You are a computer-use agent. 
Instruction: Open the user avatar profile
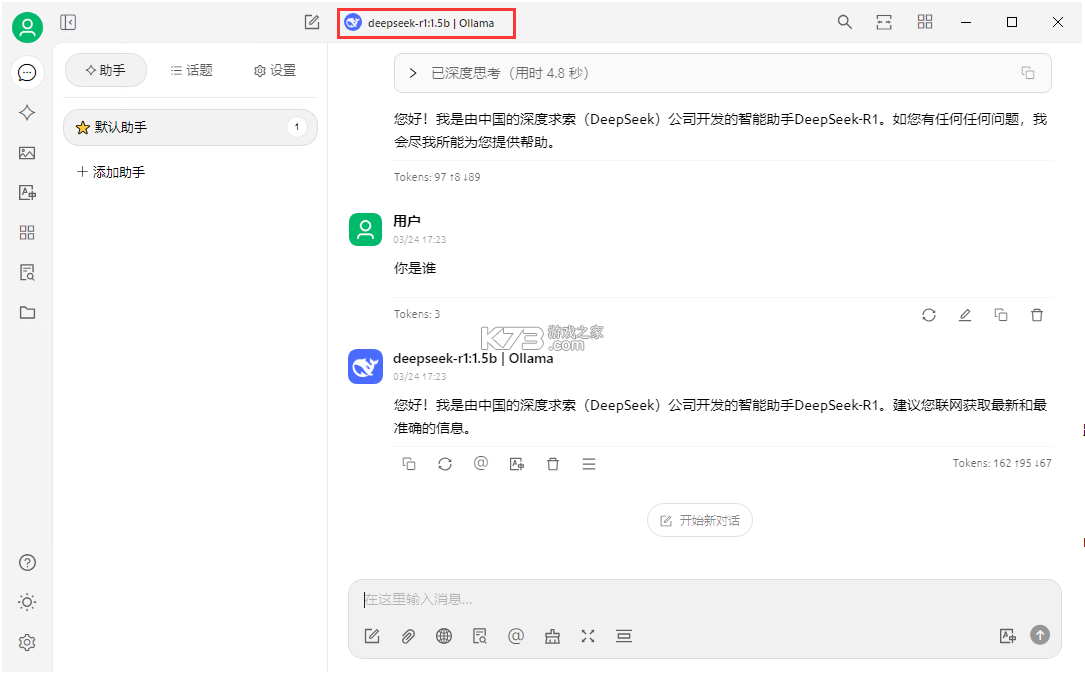tap(28, 28)
